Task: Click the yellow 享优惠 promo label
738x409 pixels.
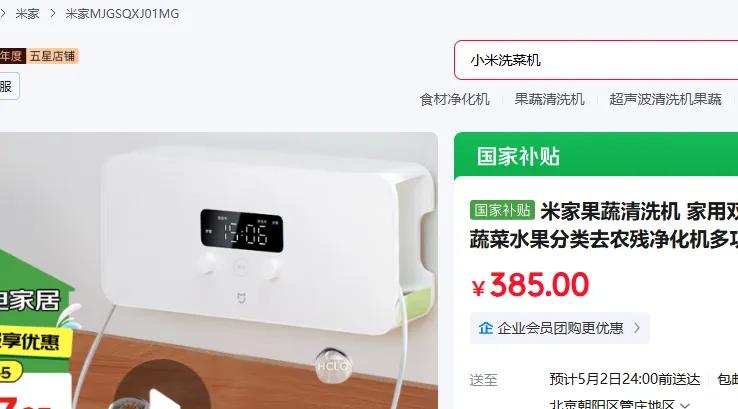Action: tap(33, 342)
